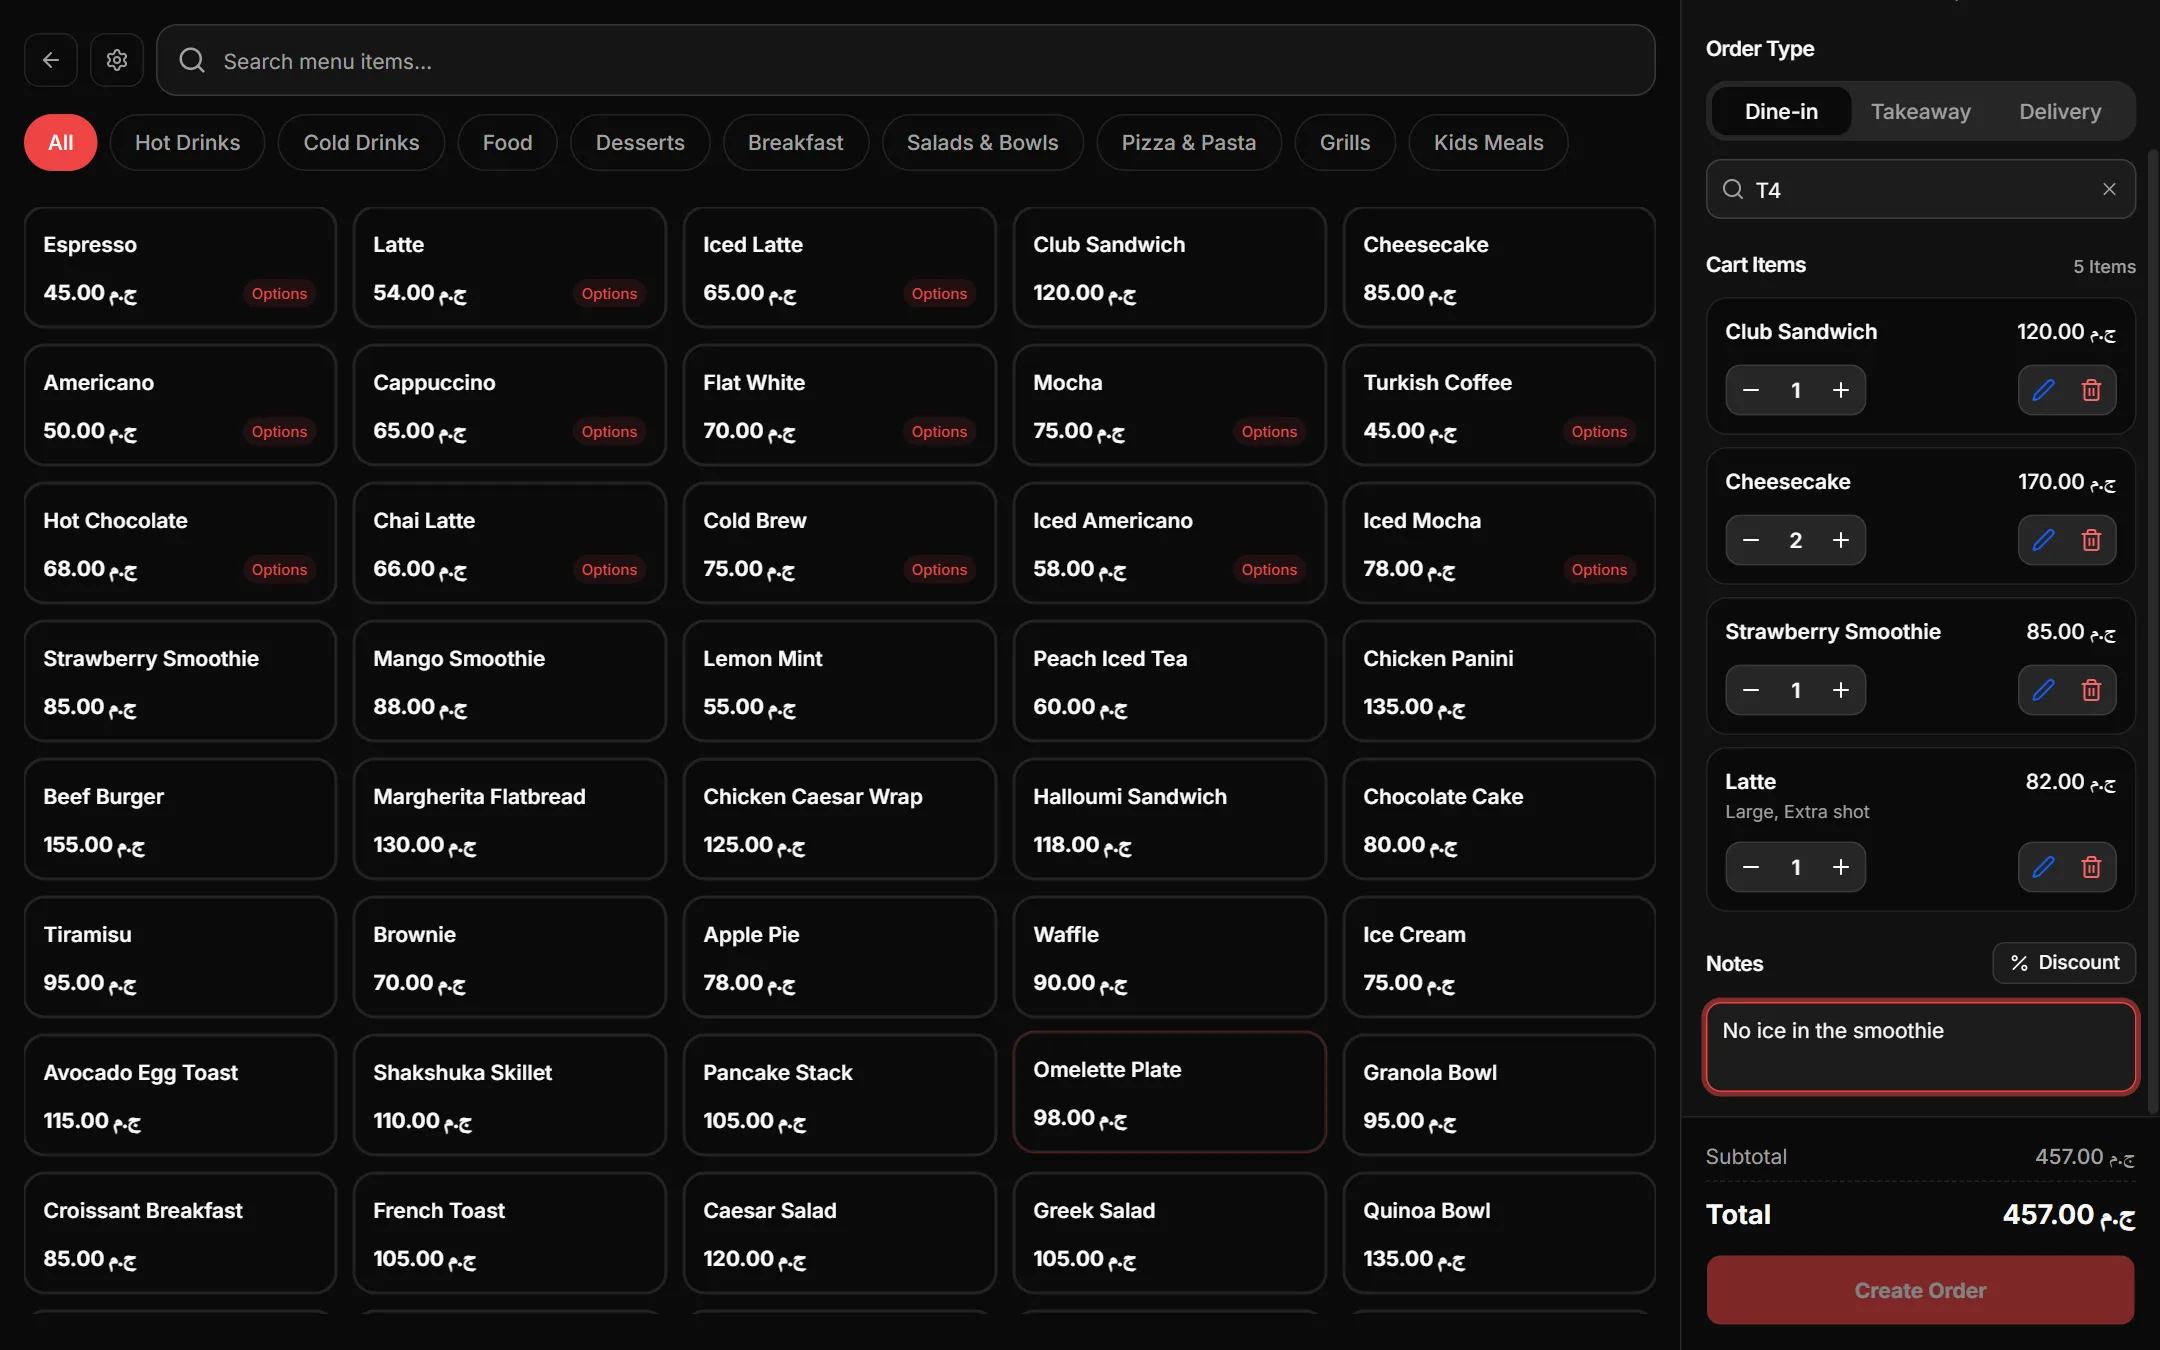Click the Search menu items field

tap(906, 60)
